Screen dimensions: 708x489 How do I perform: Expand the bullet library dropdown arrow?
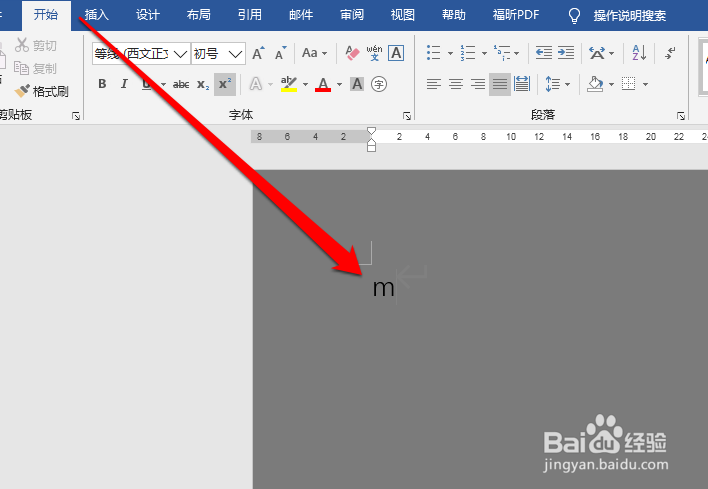[450, 53]
